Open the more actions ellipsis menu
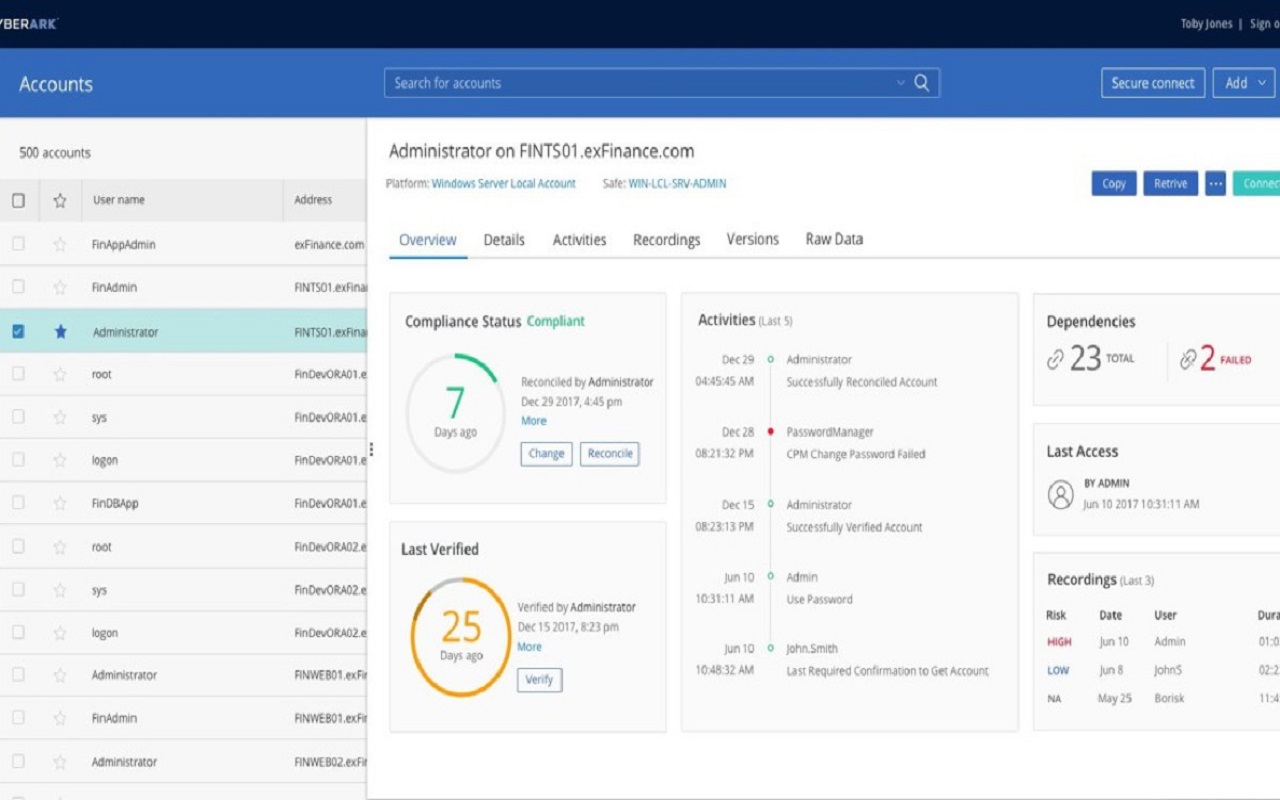 (1215, 183)
